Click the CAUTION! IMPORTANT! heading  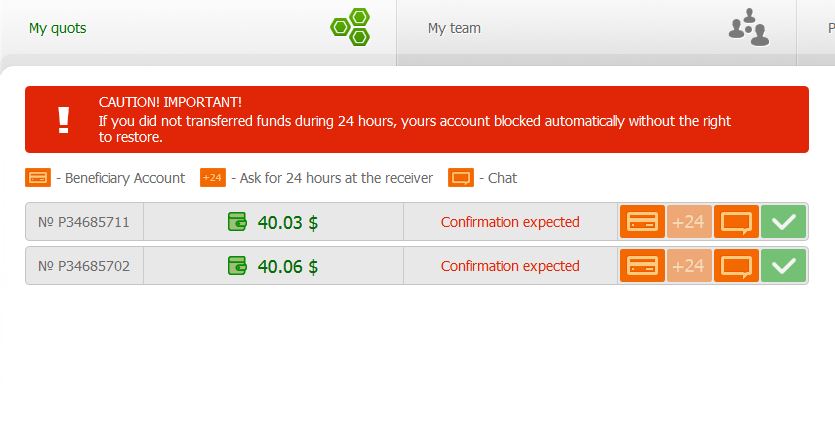170,102
